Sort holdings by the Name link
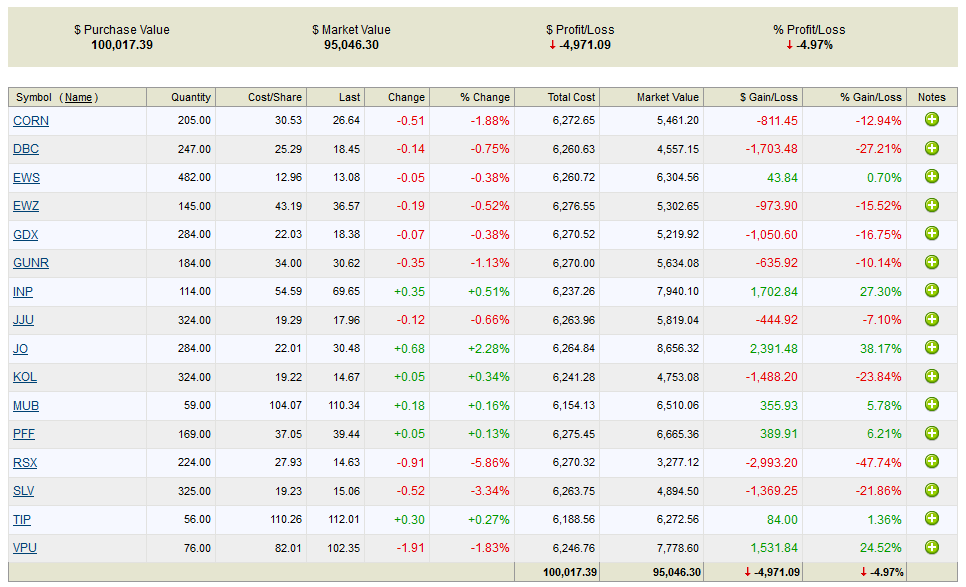Viewport: 966px width, 587px height. pyautogui.click(x=79, y=97)
